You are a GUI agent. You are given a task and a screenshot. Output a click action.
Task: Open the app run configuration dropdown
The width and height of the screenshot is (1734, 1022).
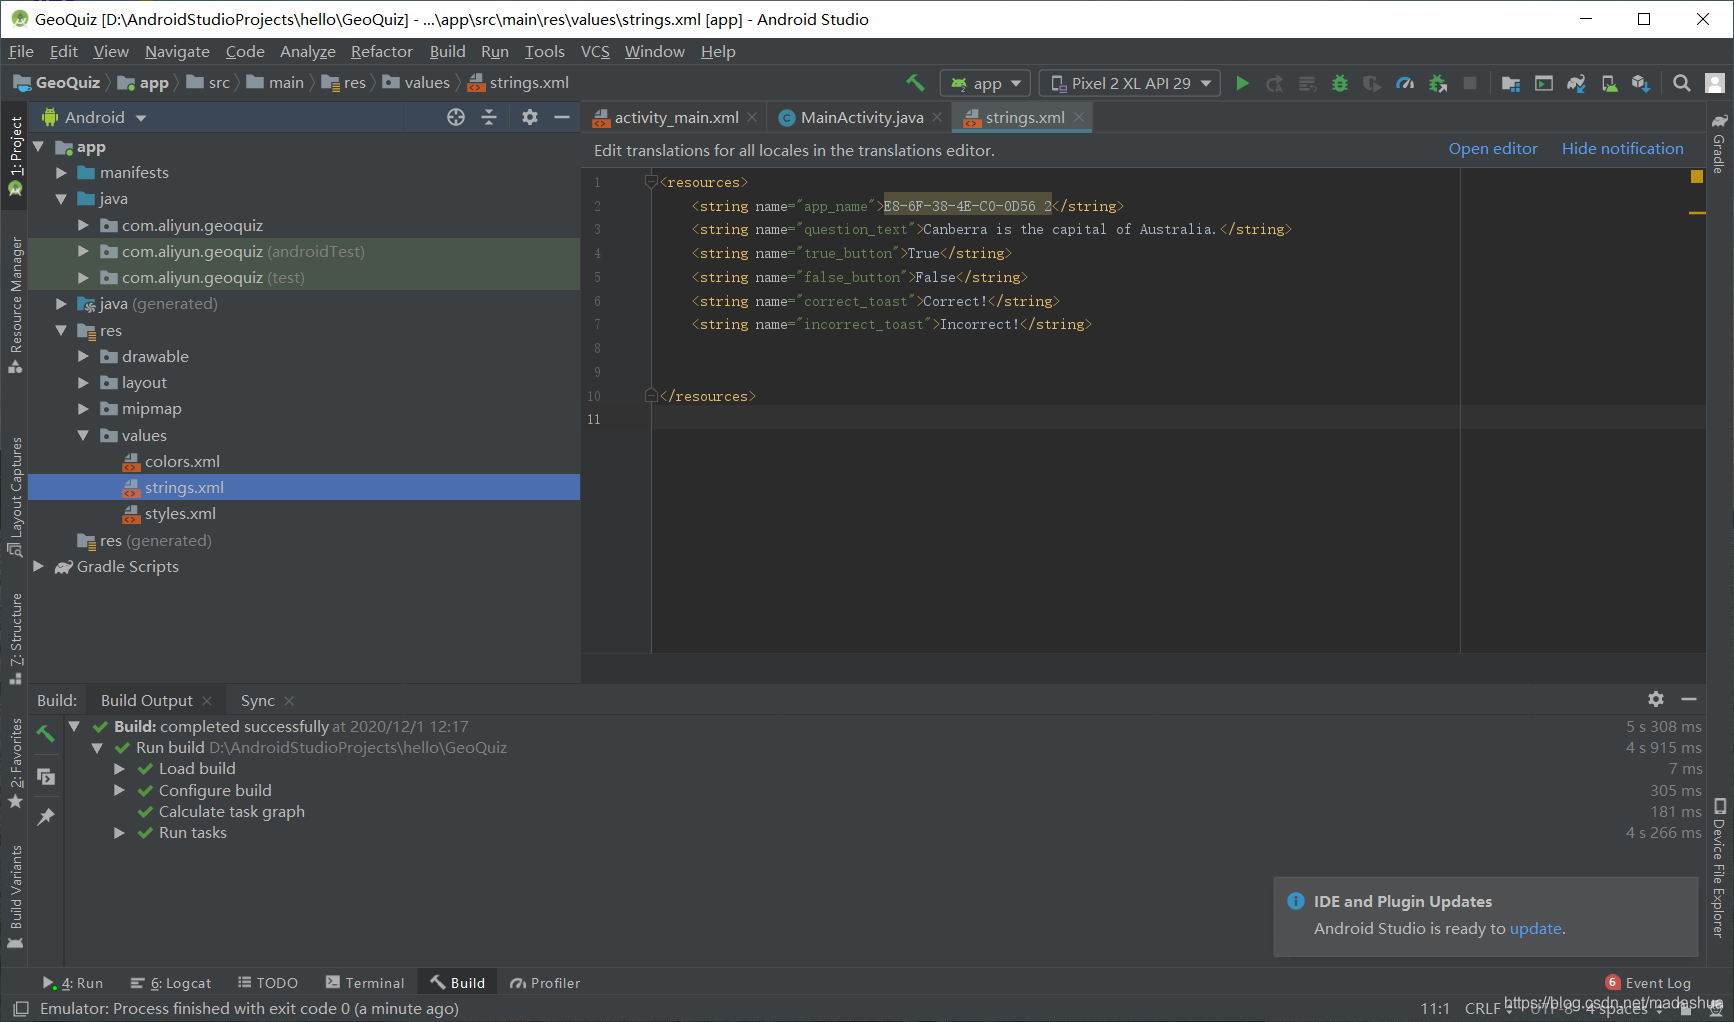pos(985,83)
